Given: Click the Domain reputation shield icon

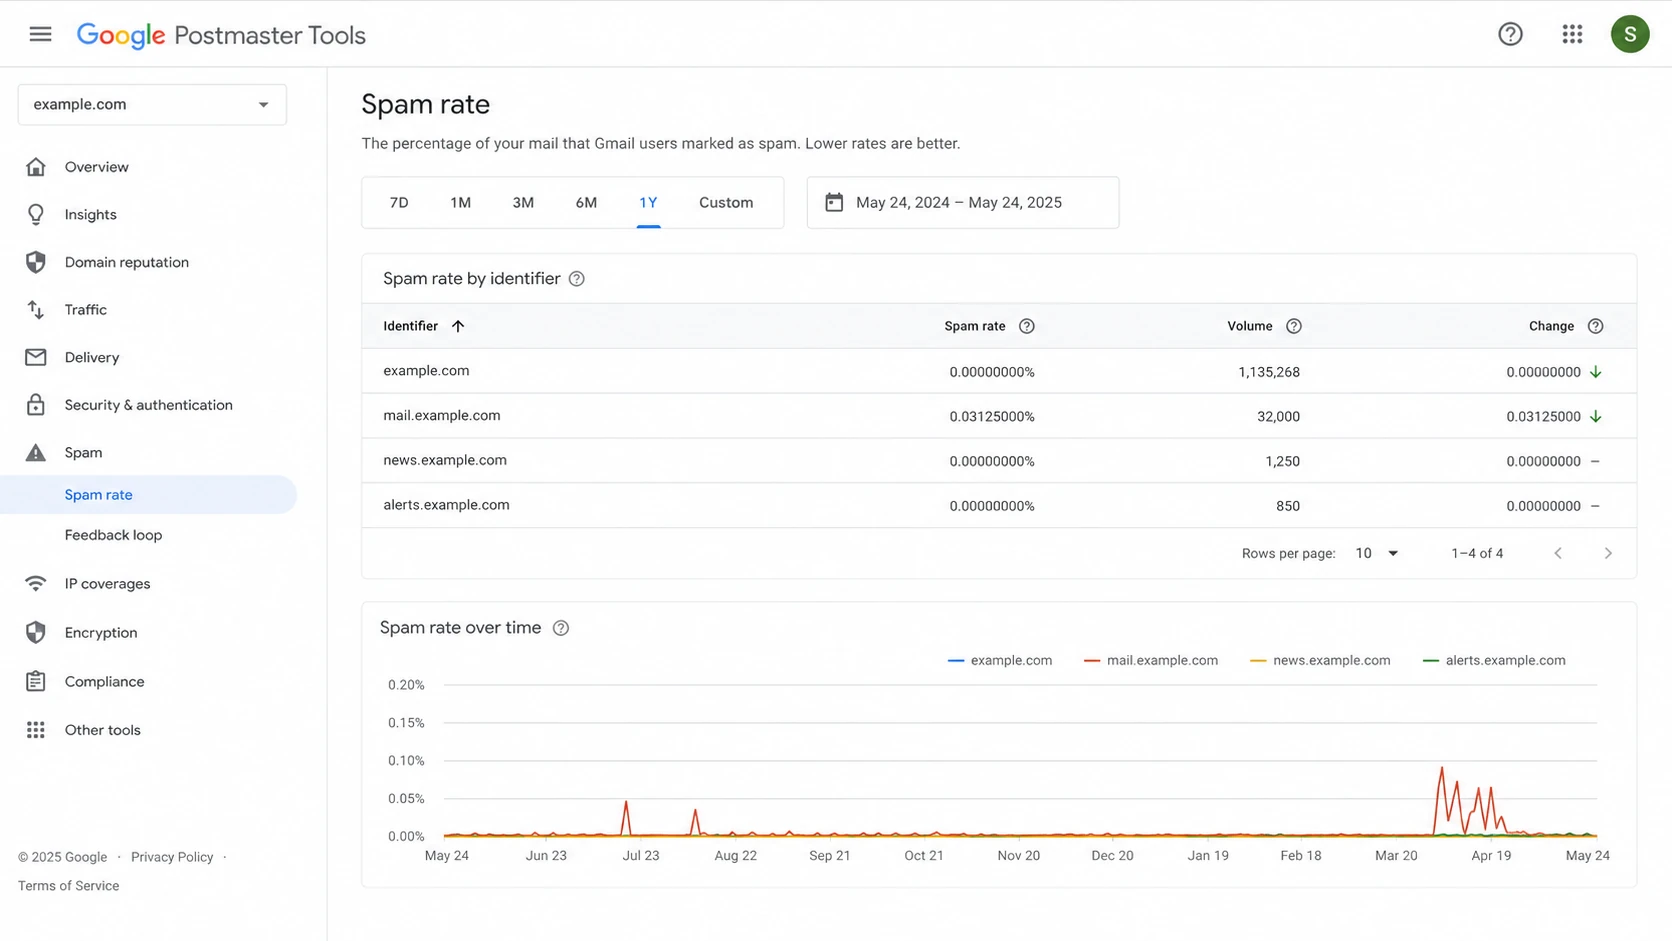Looking at the screenshot, I should 36,262.
